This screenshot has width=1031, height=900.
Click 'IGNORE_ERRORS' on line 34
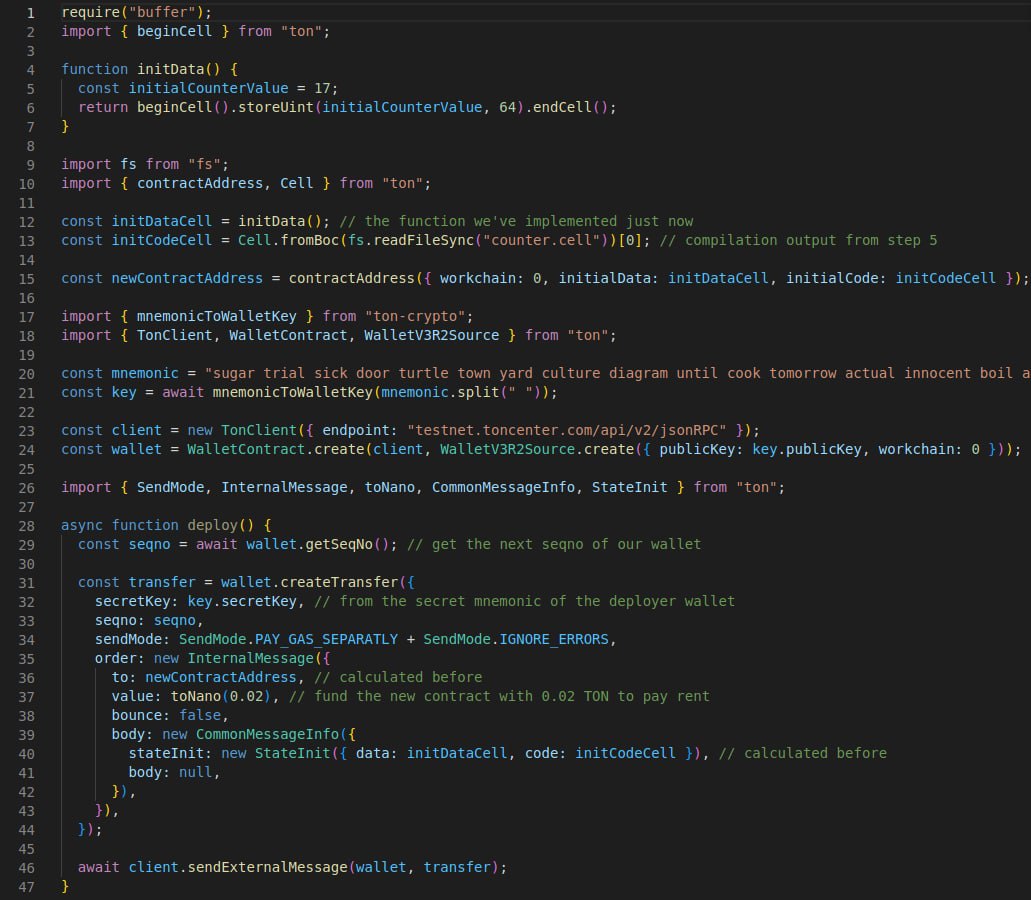pos(554,640)
